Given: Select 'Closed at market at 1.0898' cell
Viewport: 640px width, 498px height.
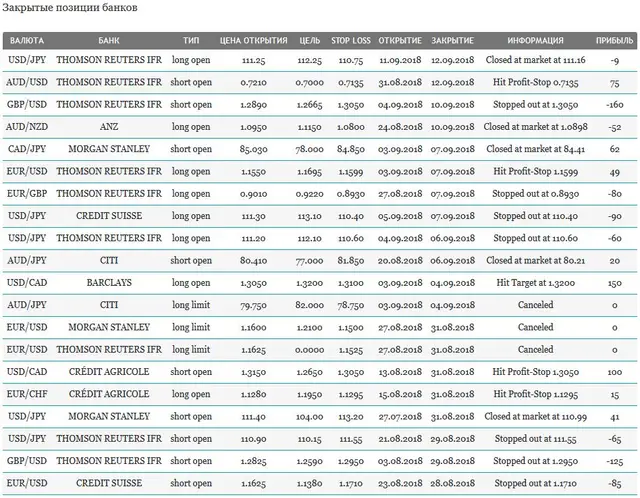Looking at the screenshot, I should (536, 127).
